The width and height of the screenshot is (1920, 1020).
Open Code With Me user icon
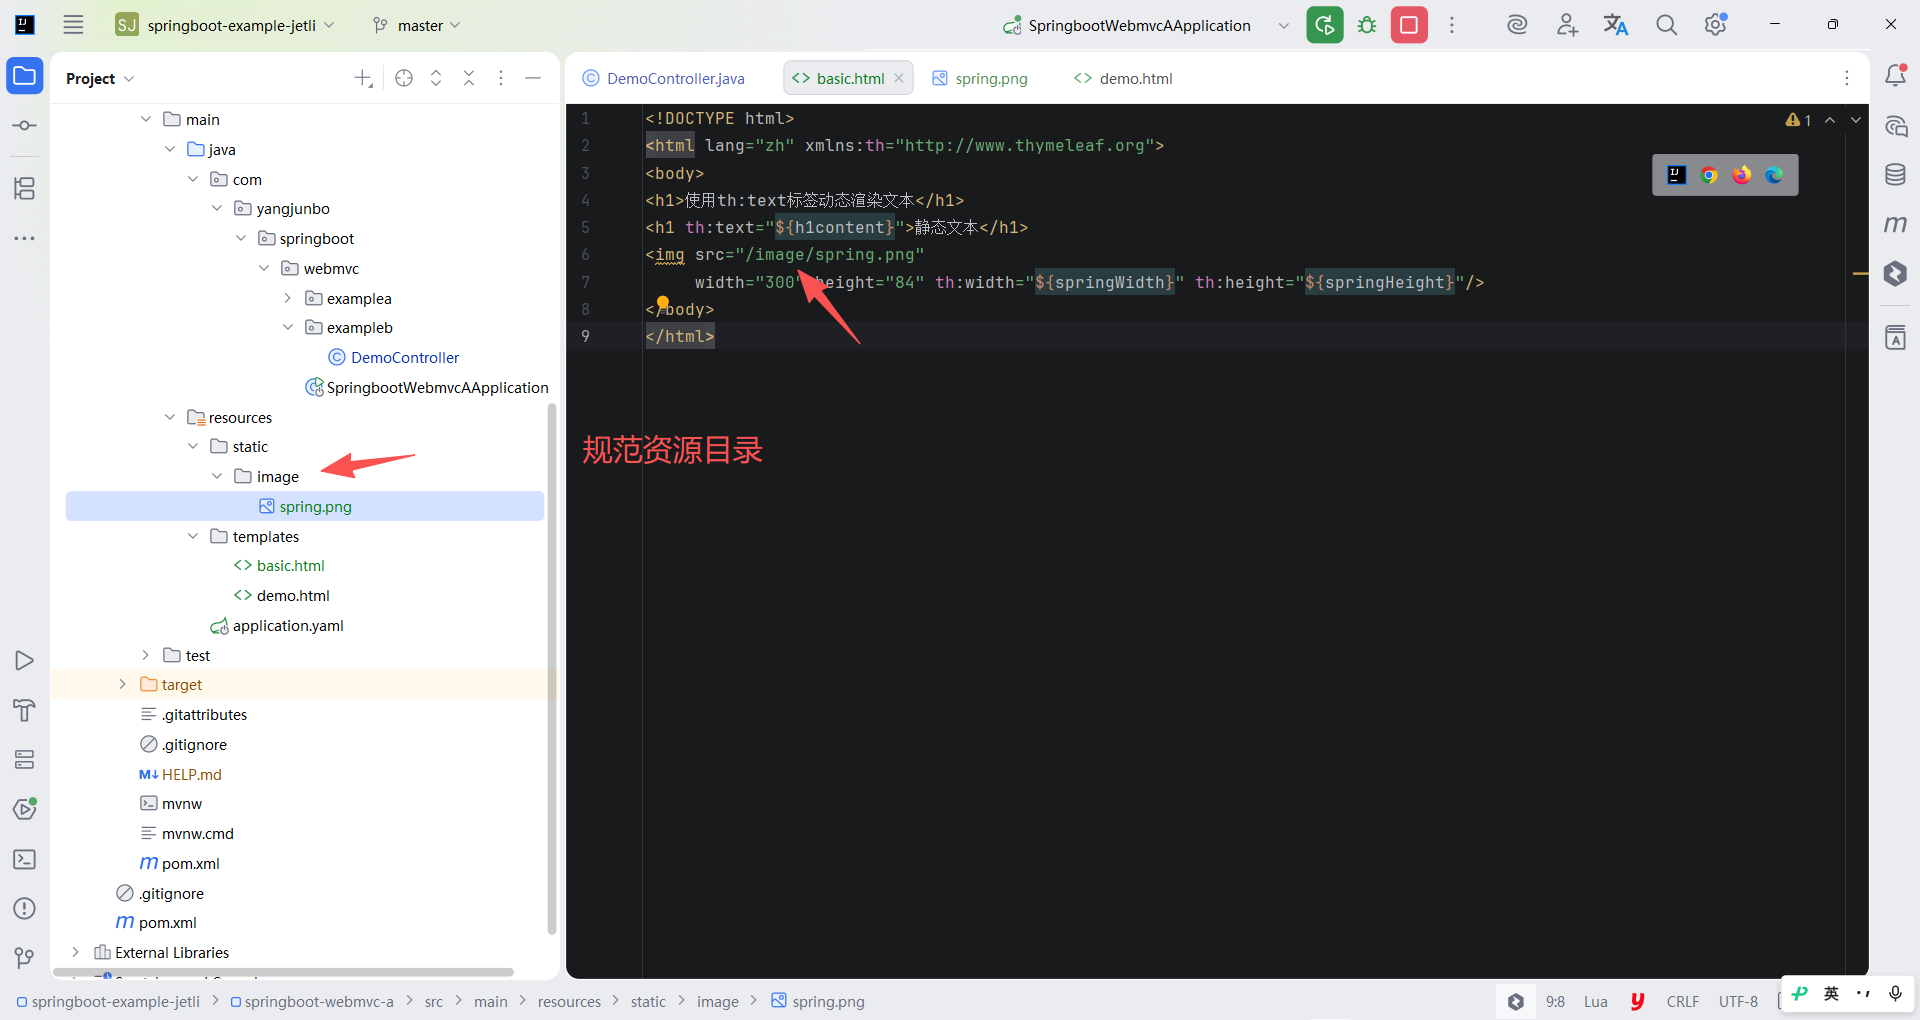(1567, 25)
